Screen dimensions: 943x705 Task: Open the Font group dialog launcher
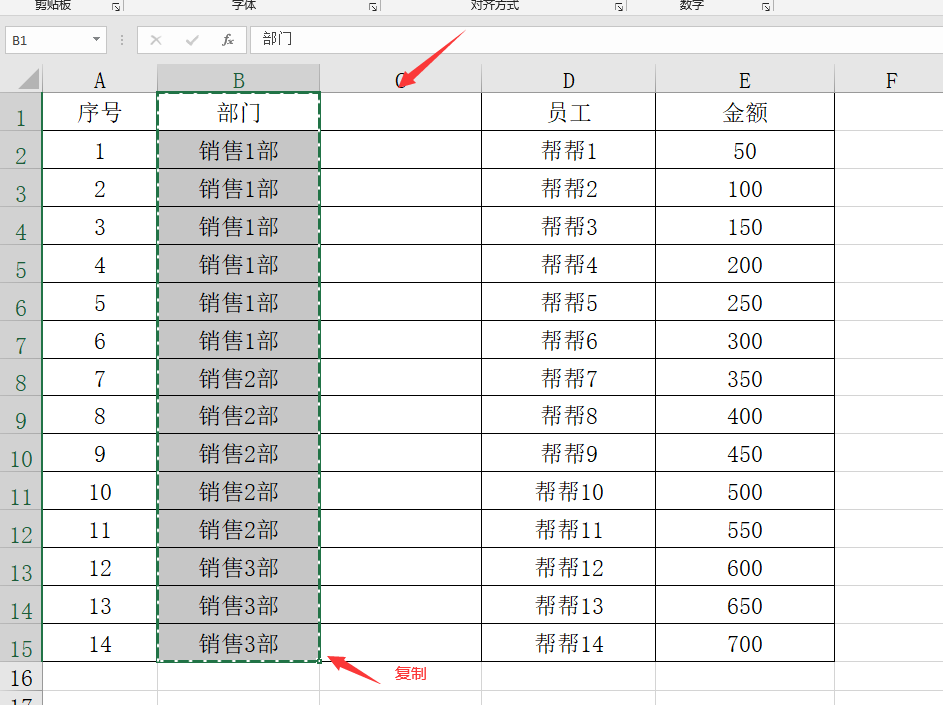373,7
